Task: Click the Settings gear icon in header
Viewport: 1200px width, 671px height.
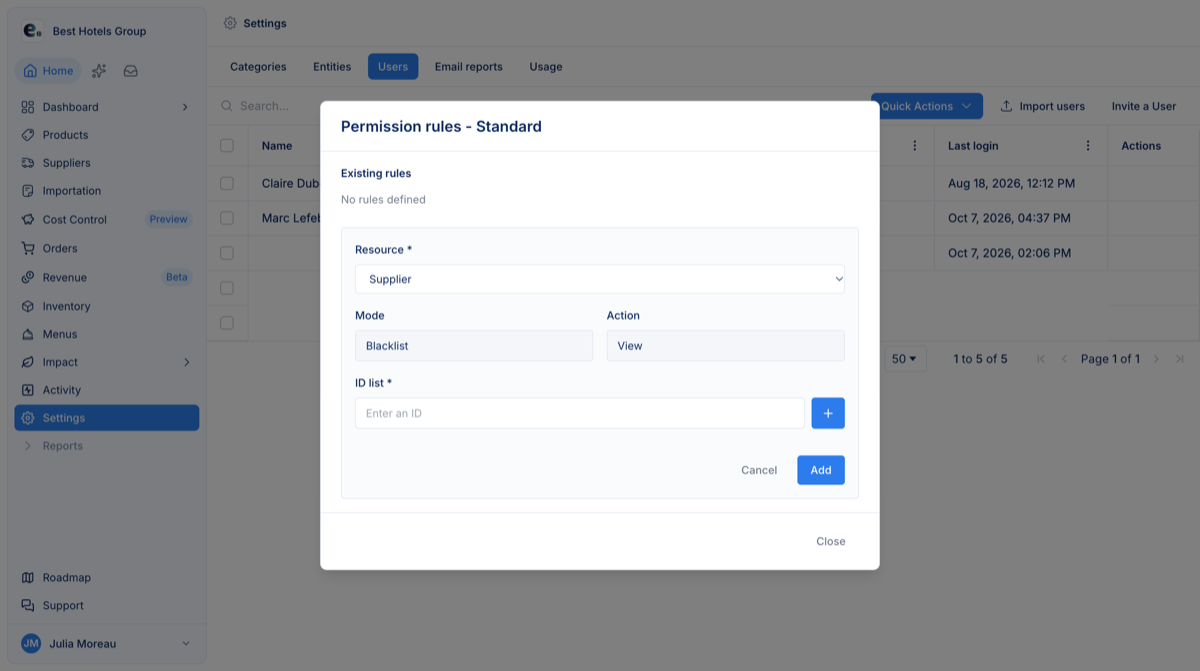Action: pos(230,23)
